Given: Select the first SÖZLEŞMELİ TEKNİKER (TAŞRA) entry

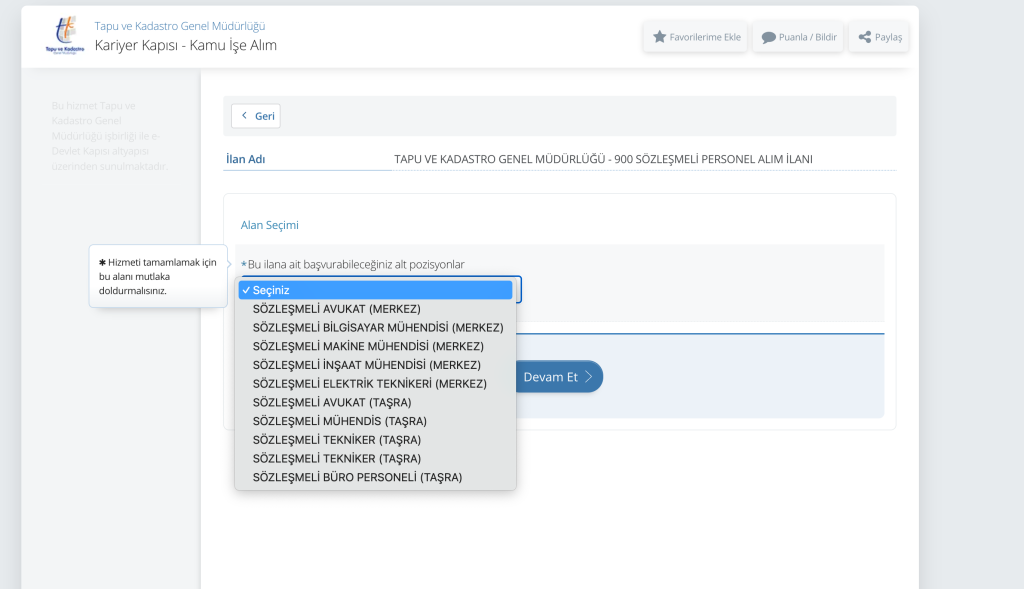Looking at the screenshot, I should [336, 440].
